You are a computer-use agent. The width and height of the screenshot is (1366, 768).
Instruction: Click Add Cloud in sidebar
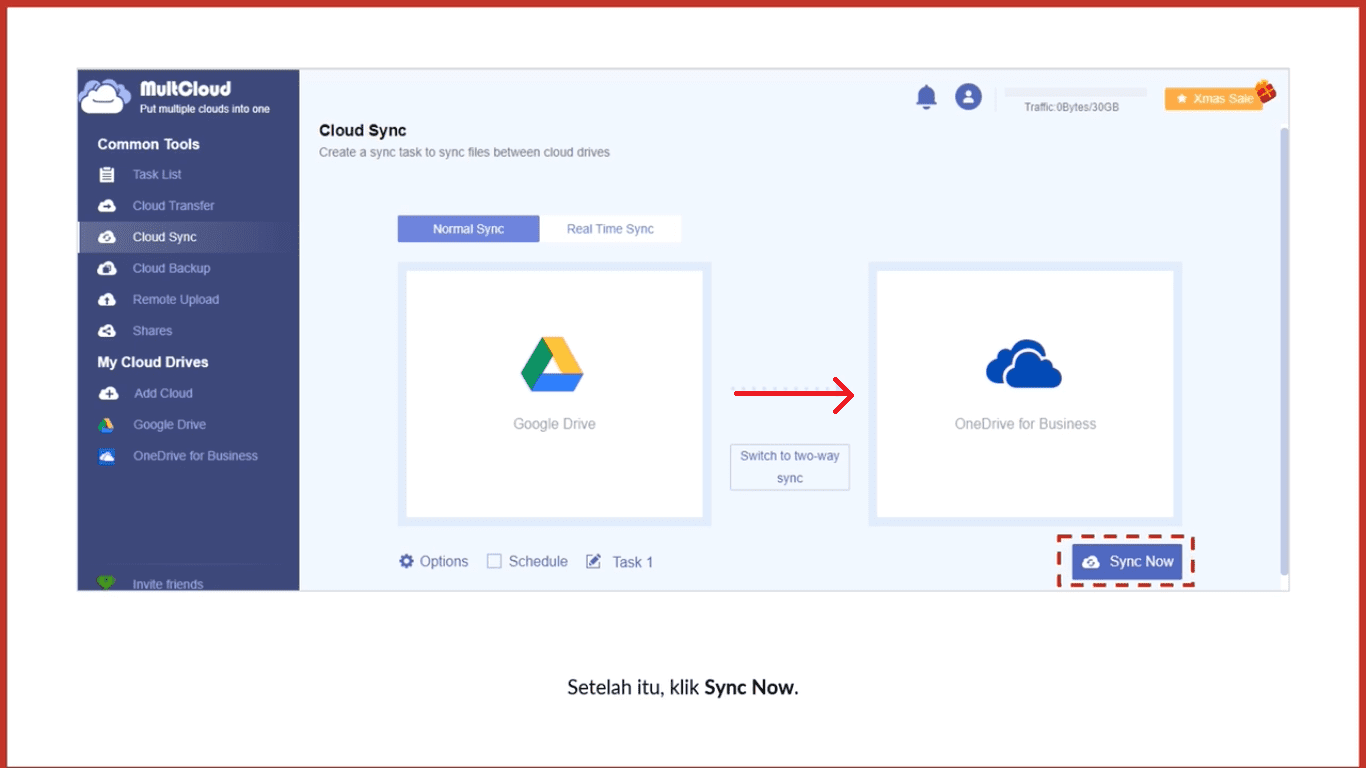(163, 393)
